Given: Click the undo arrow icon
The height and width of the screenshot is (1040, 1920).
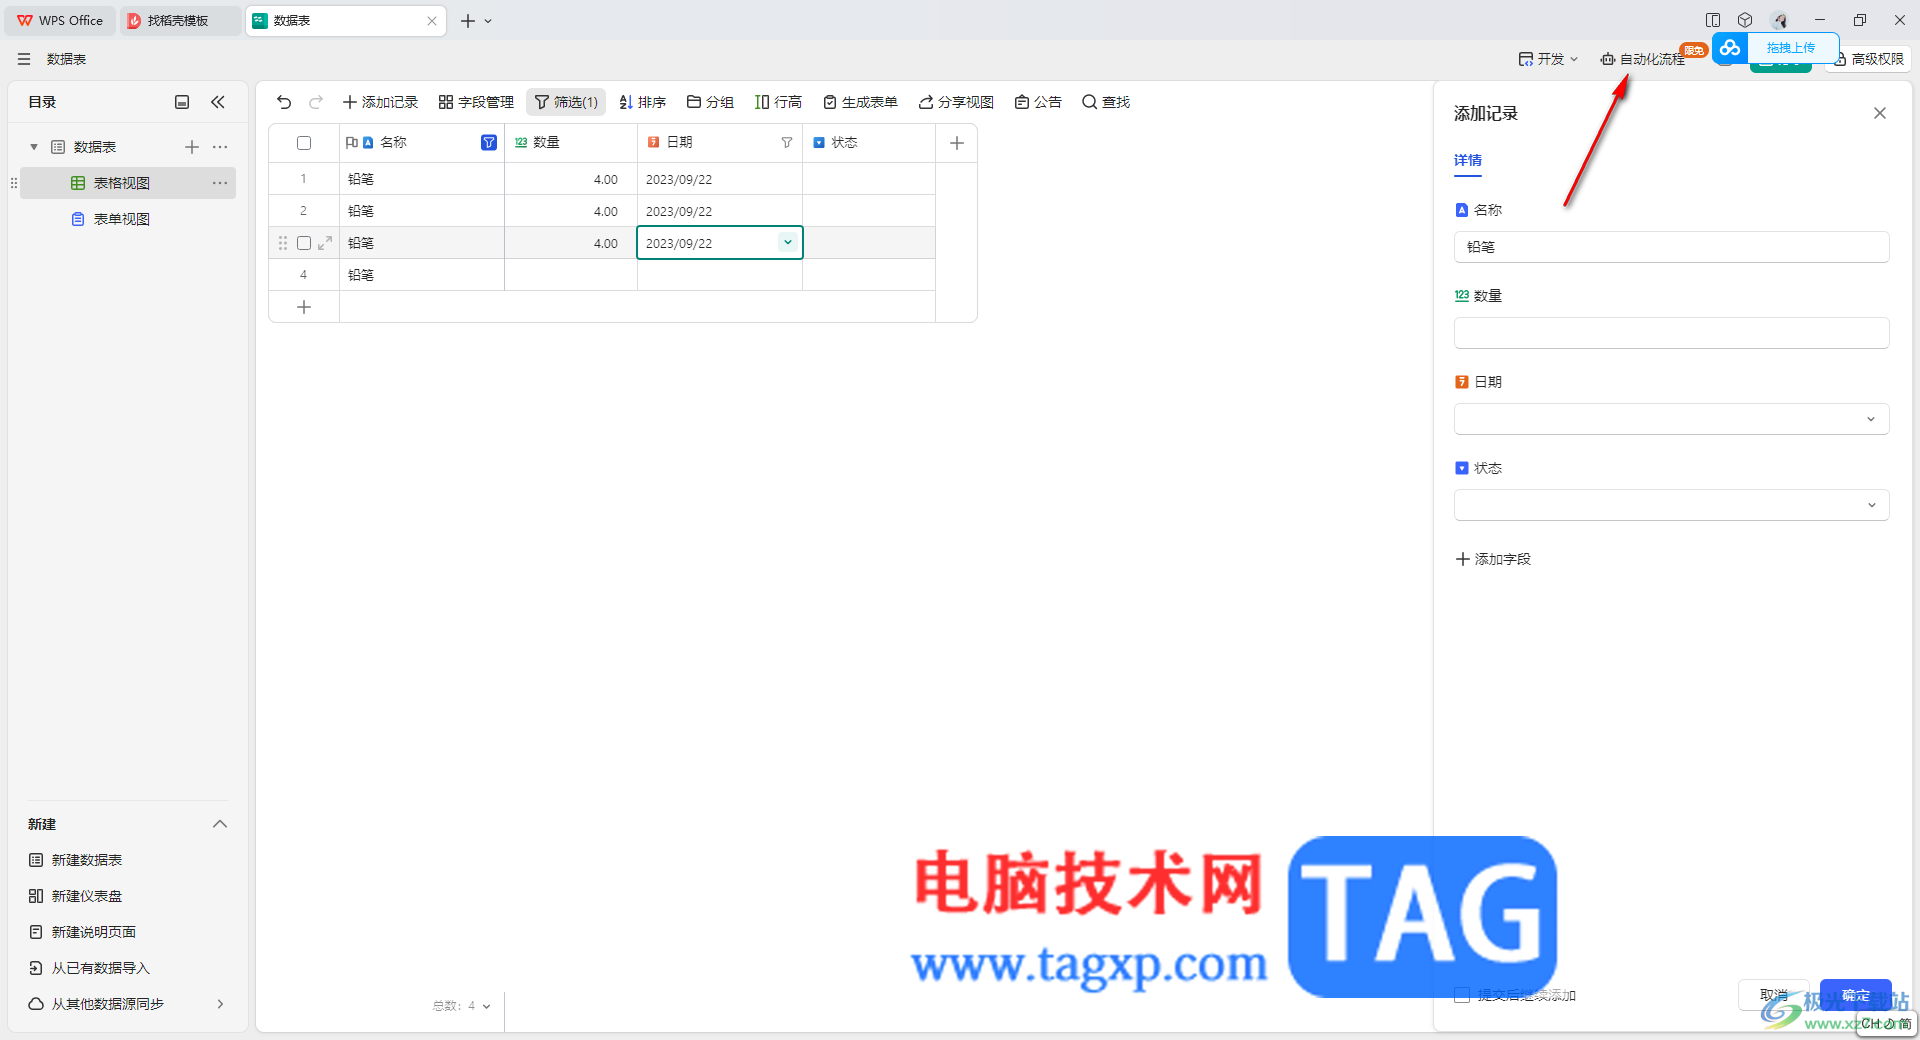Looking at the screenshot, I should tap(284, 102).
